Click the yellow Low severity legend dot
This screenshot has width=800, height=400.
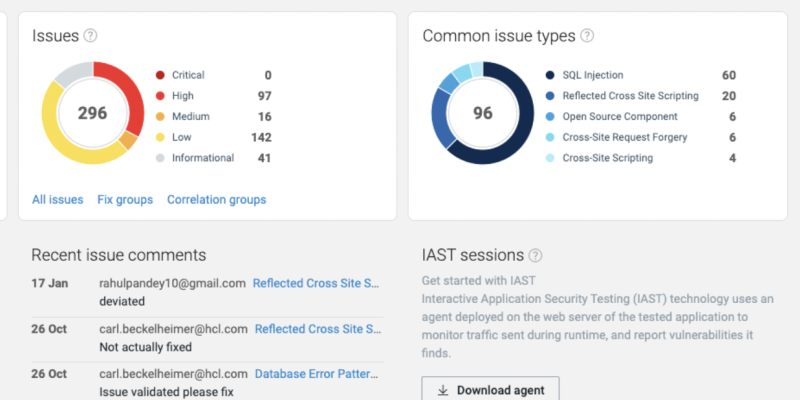tap(160, 137)
